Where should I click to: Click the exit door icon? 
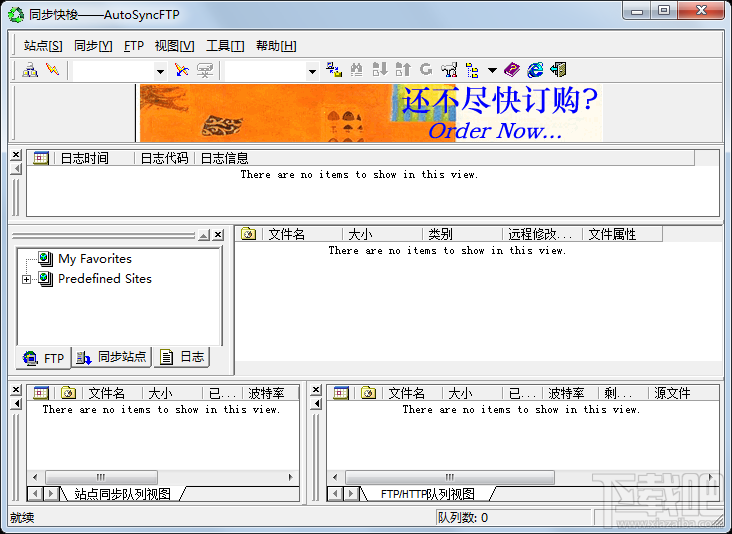[558, 70]
